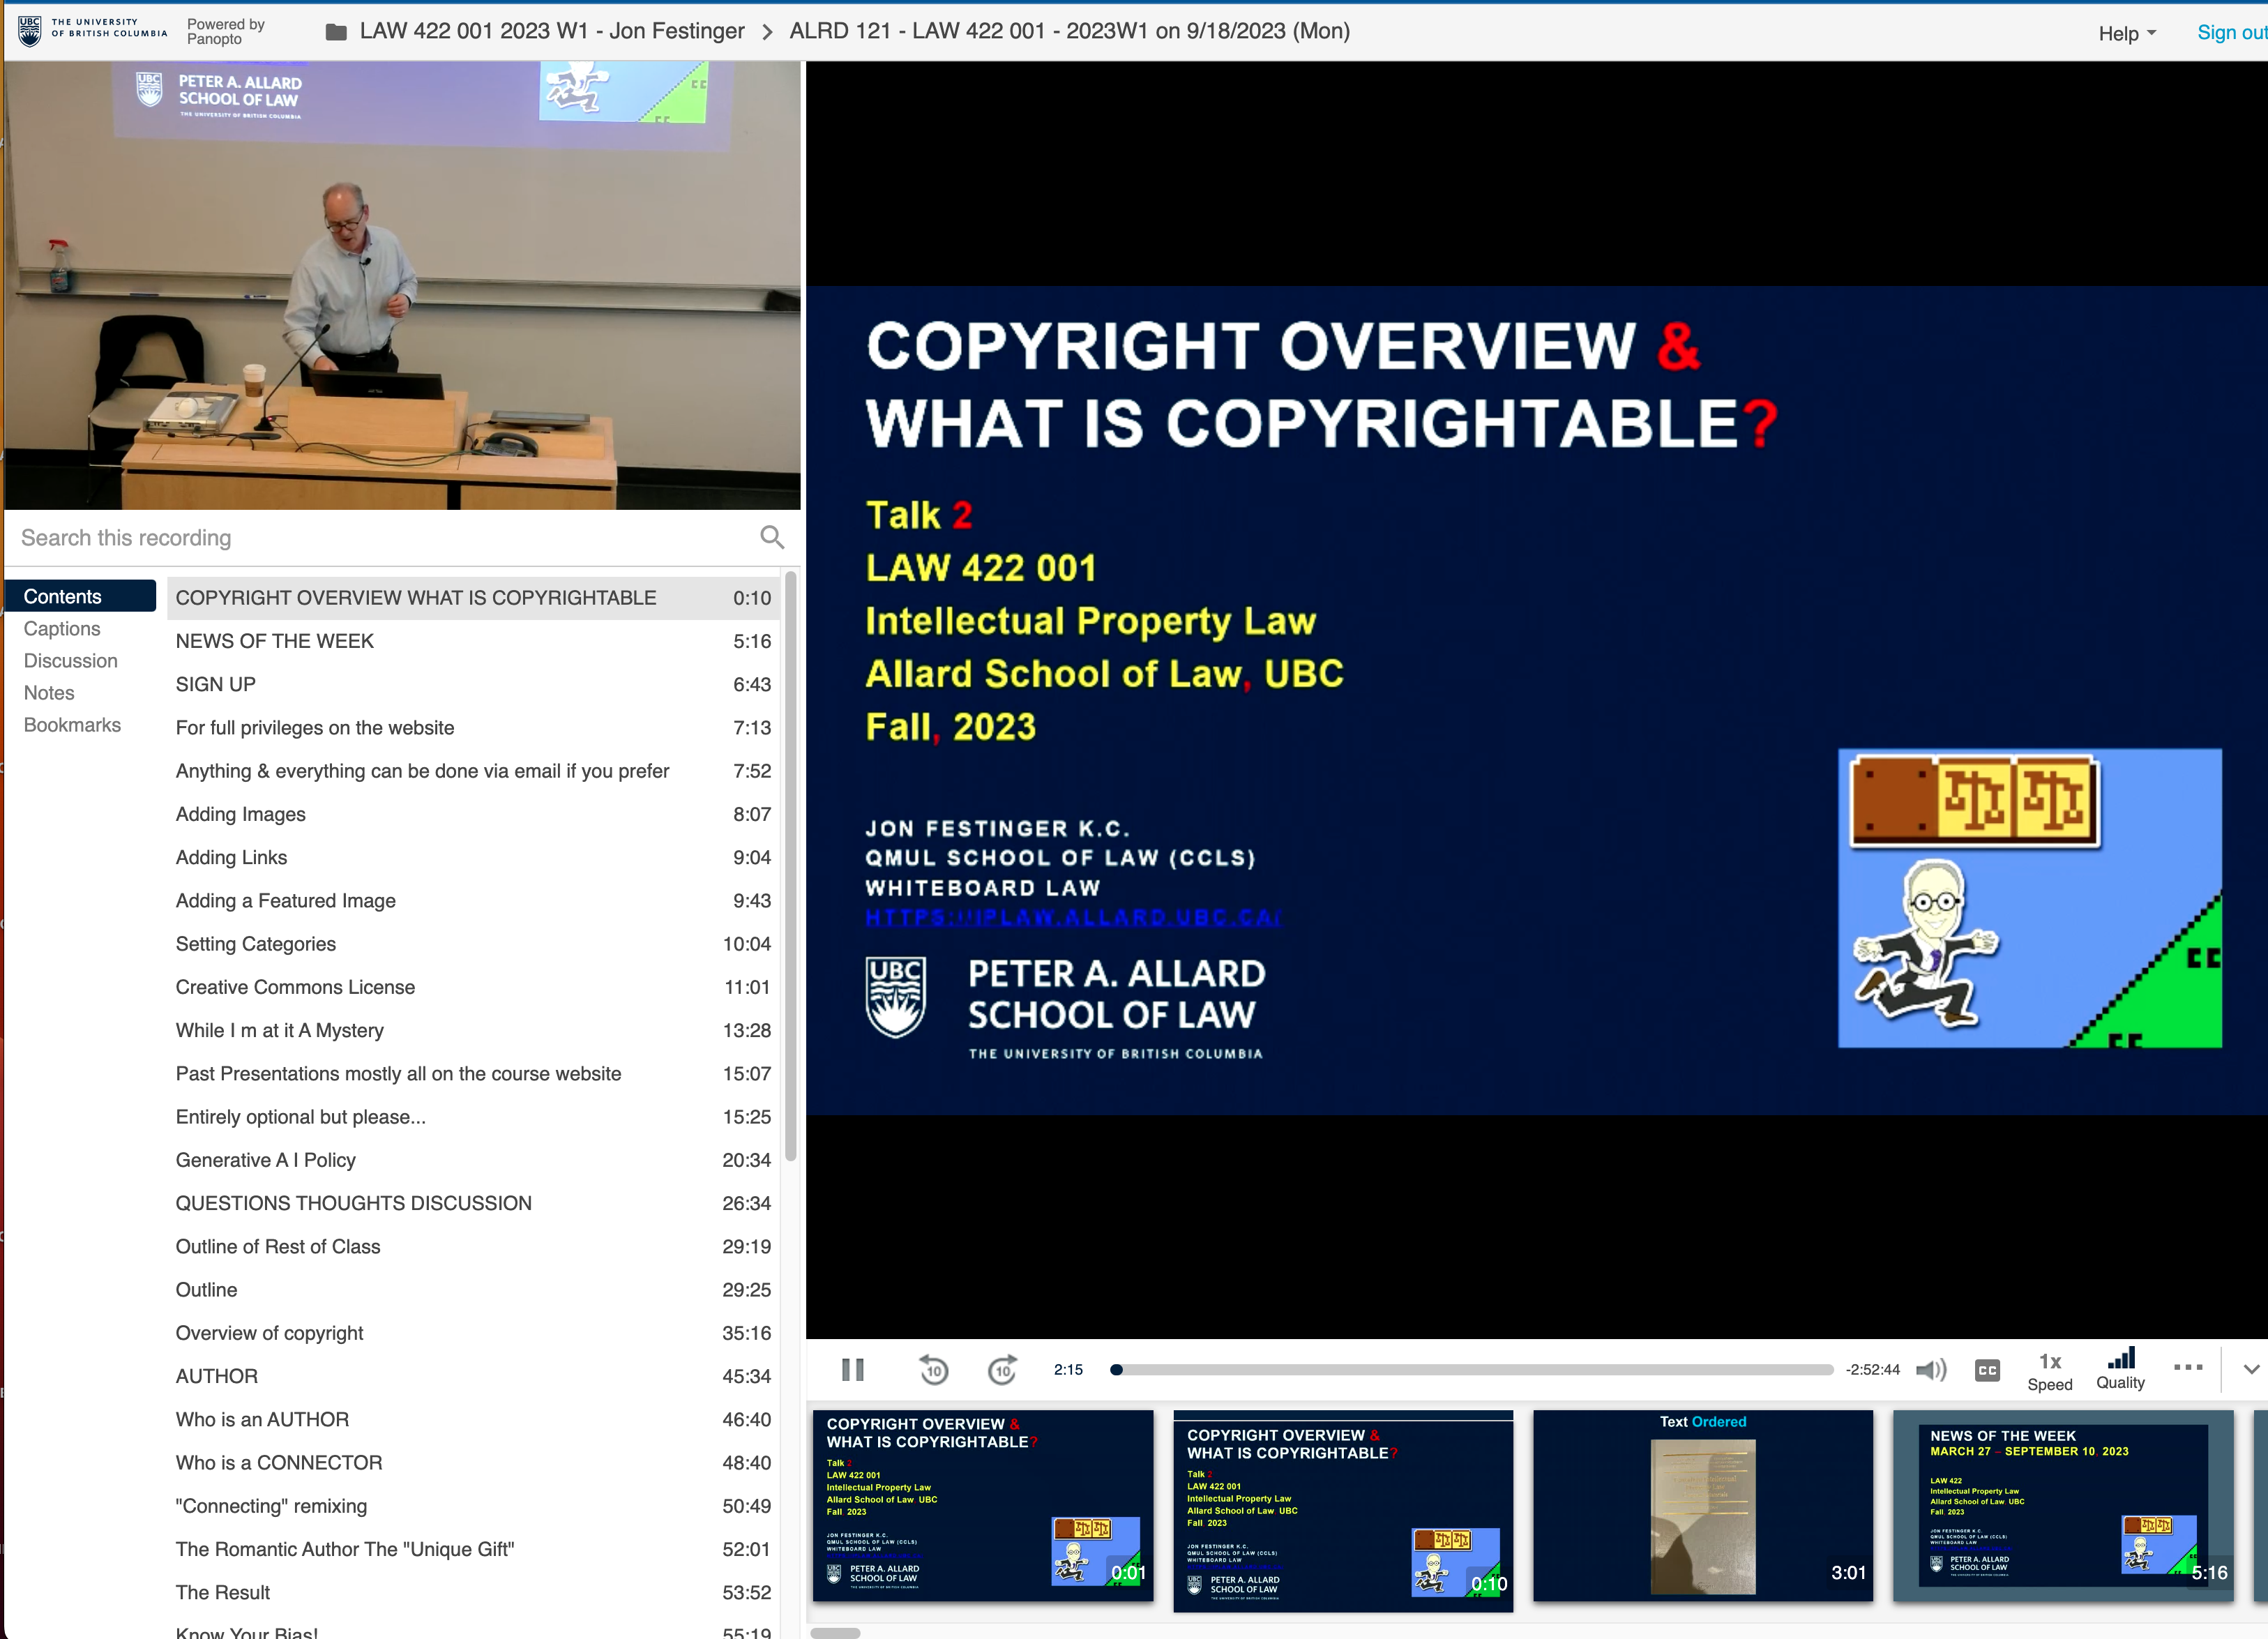
Task: Jump to Overview of copyright chapter
Action: pyautogui.click(x=473, y=1333)
